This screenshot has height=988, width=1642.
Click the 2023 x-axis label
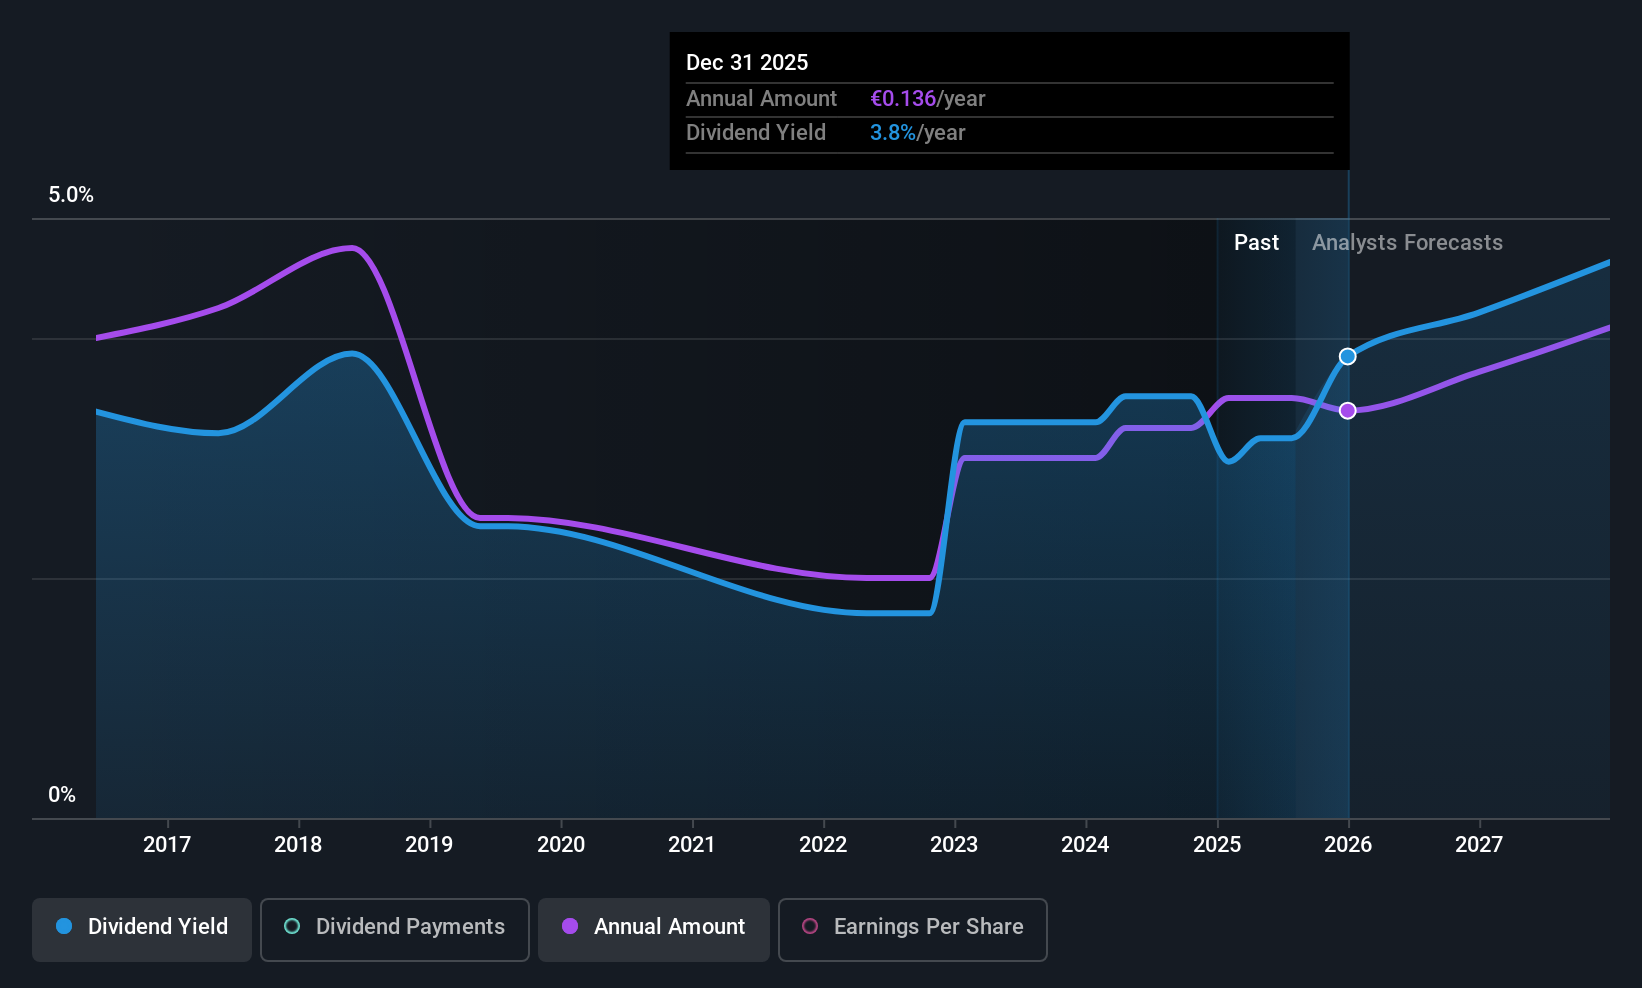click(954, 844)
